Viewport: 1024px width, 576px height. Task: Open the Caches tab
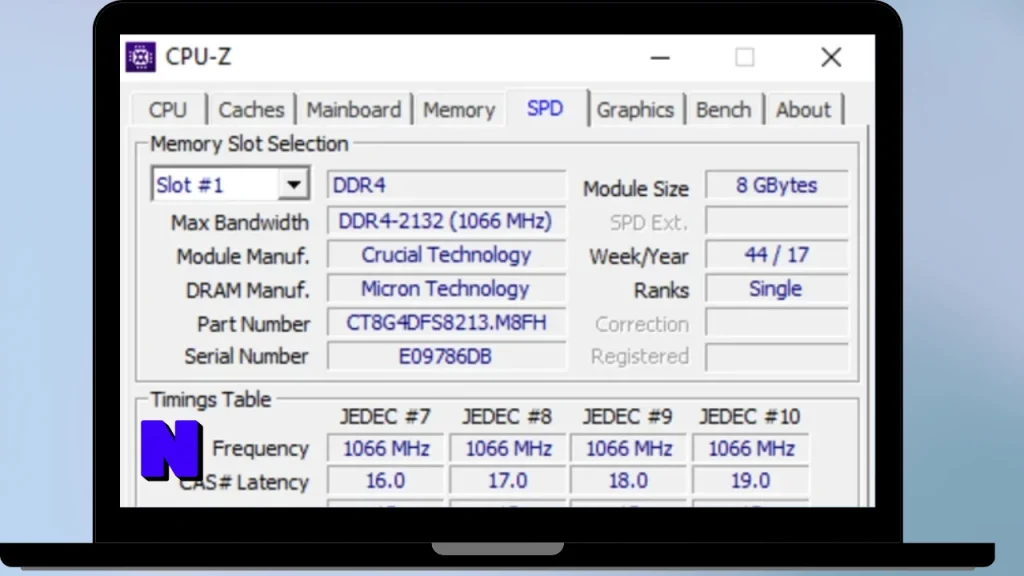coord(251,110)
